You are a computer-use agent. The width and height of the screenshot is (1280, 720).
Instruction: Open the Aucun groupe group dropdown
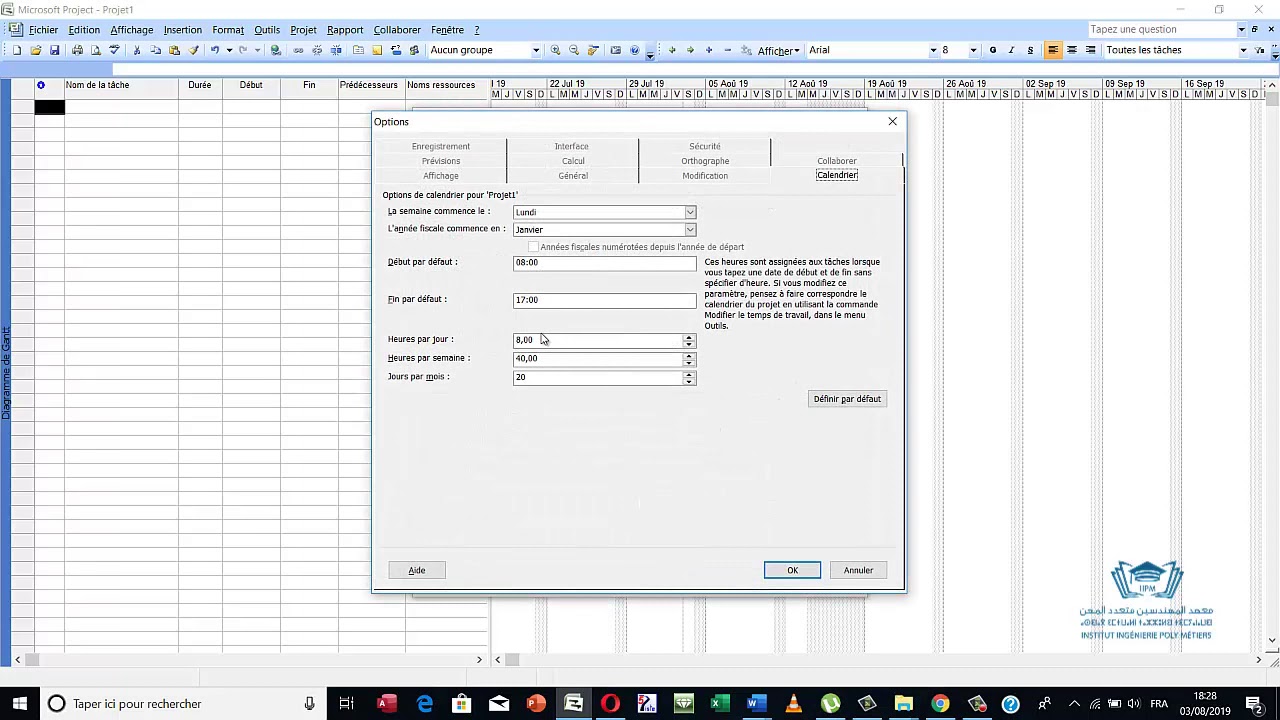click(x=536, y=50)
